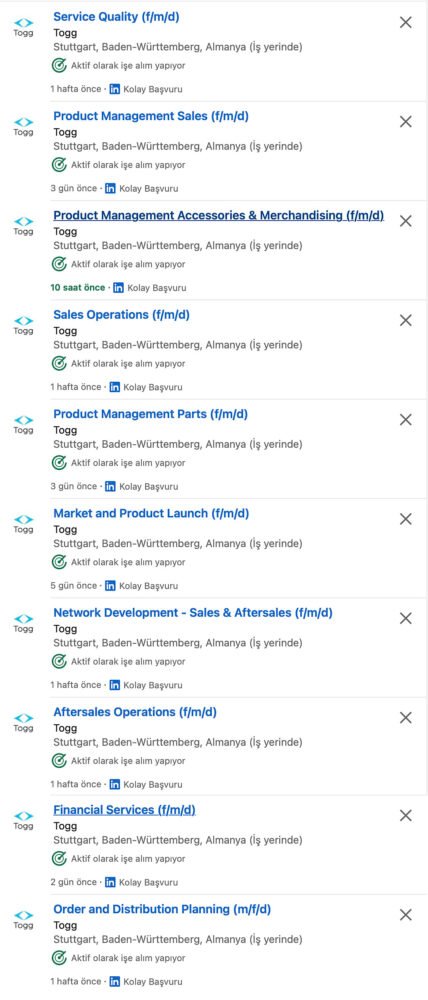
Task: Dismiss the Service Quality job listing
Action: [x=405, y=22]
